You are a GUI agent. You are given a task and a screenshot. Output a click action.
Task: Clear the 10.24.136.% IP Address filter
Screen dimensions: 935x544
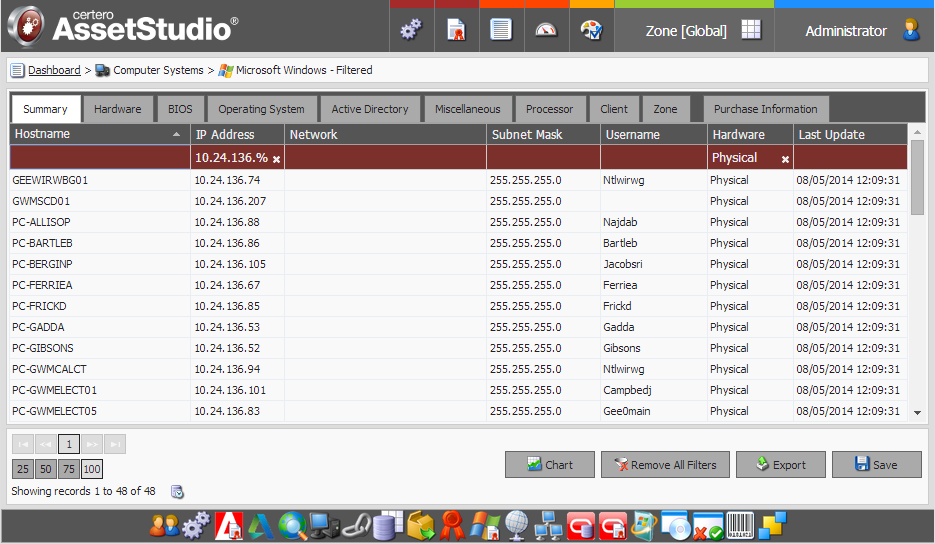coord(277,159)
